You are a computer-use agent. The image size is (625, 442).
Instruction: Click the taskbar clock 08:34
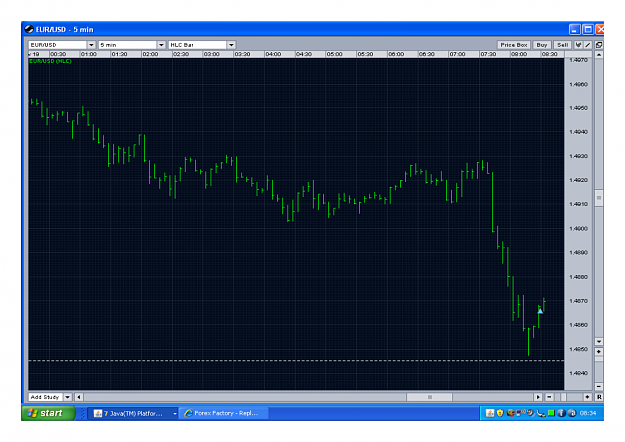pyautogui.click(x=588, y=413)
